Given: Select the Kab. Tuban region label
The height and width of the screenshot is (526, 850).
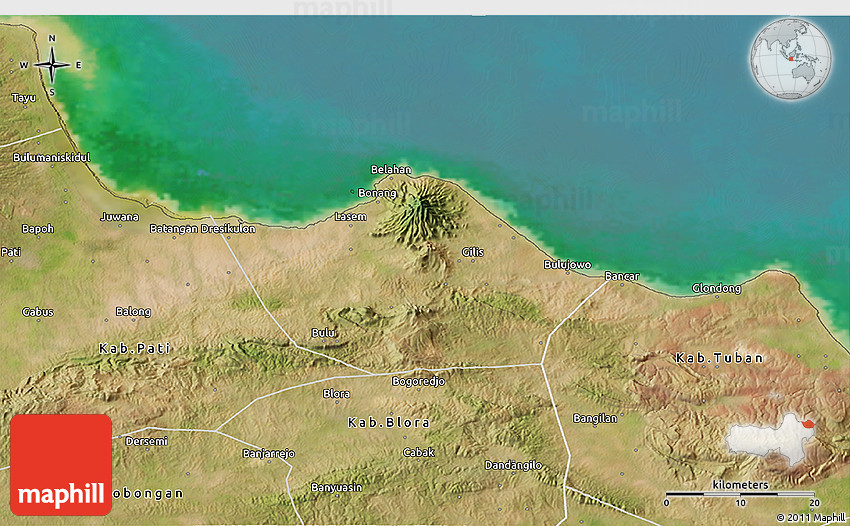Looking at the screenshot, I should [x=719, y=358].
